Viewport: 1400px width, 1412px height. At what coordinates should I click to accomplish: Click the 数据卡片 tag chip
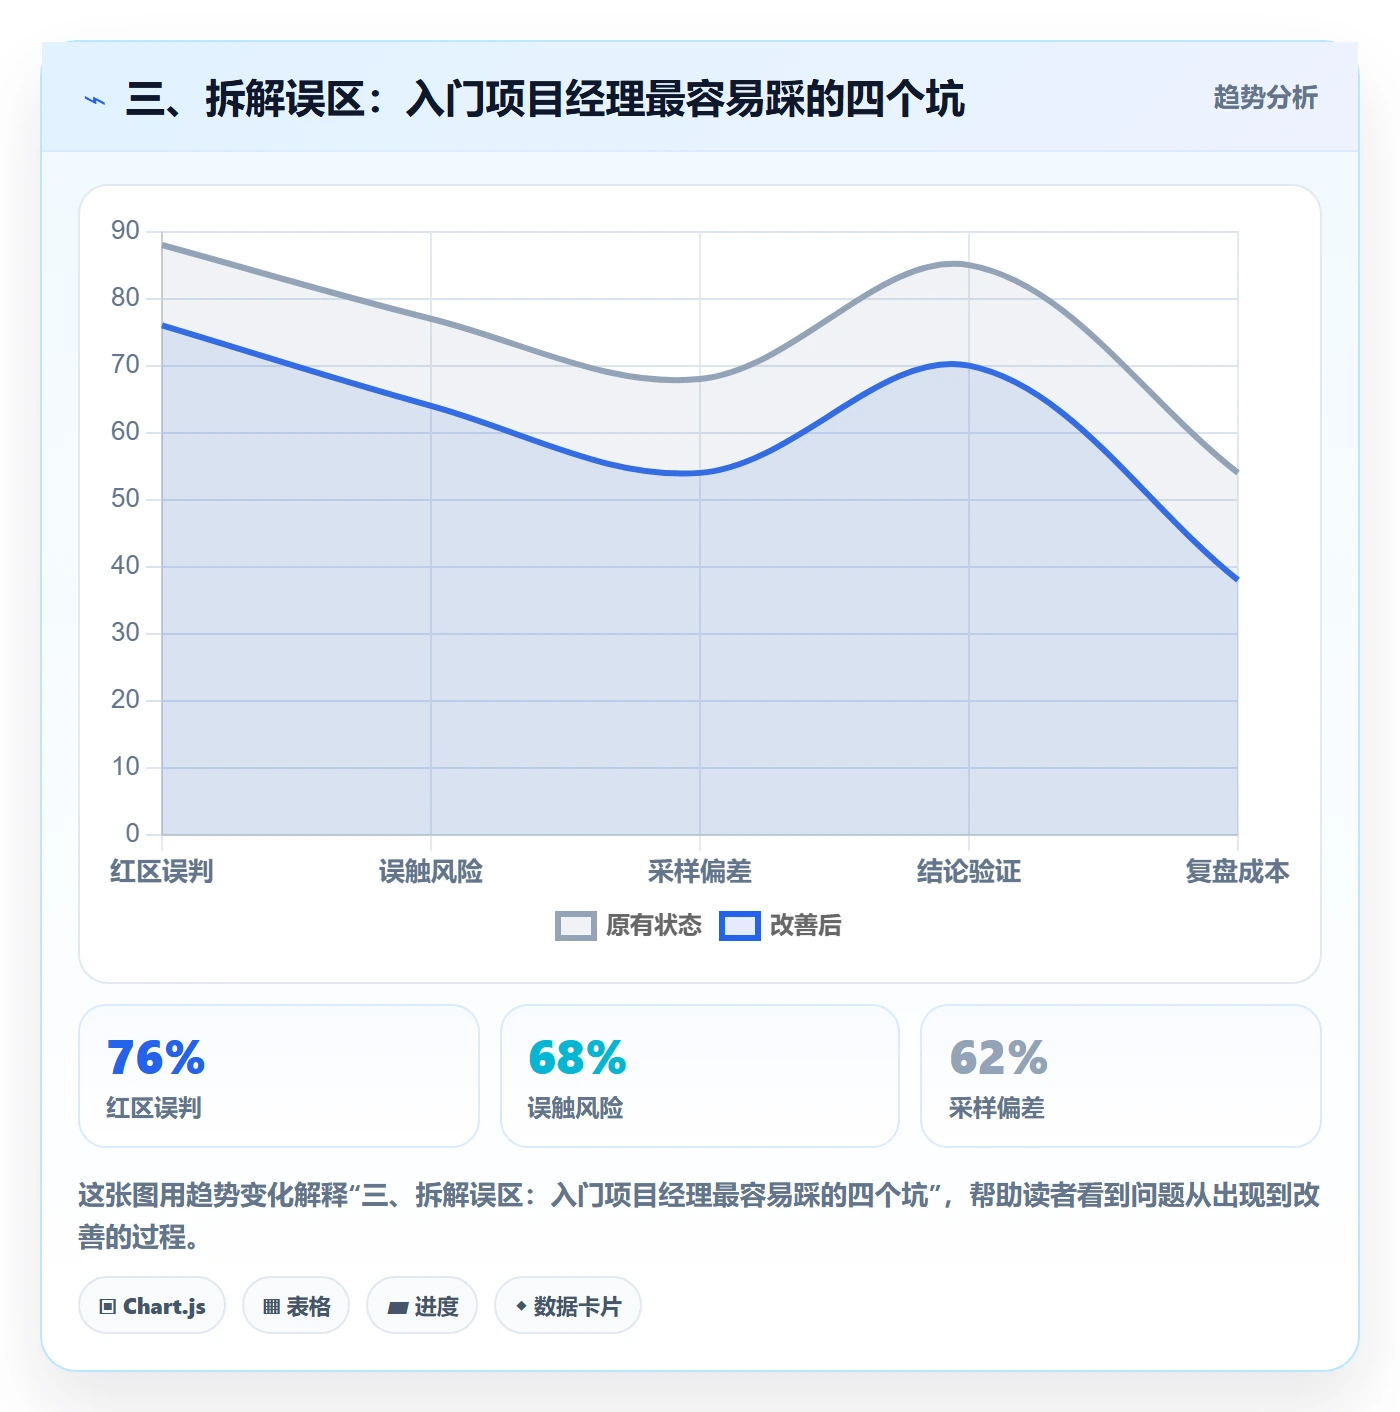click(568, 1306)
